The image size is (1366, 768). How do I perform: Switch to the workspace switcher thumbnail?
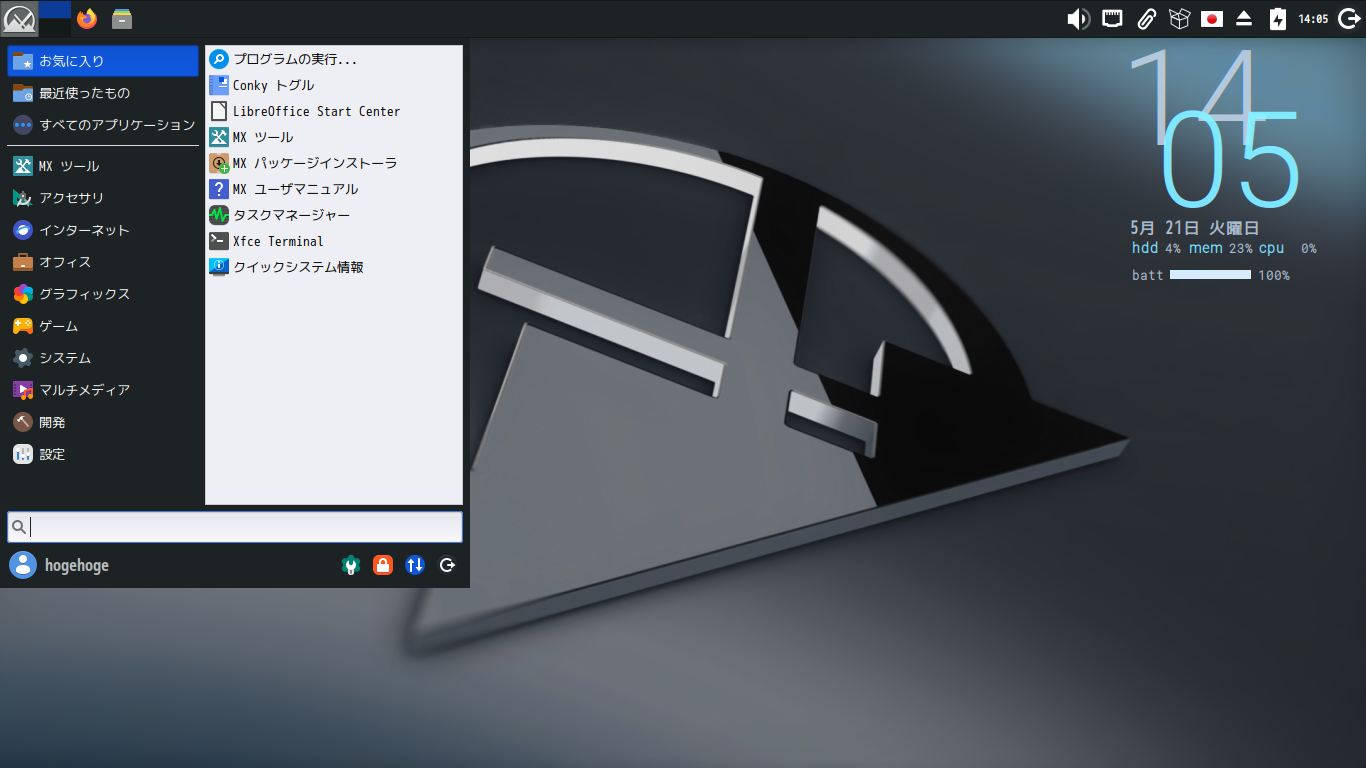click(x=55, y=18)
